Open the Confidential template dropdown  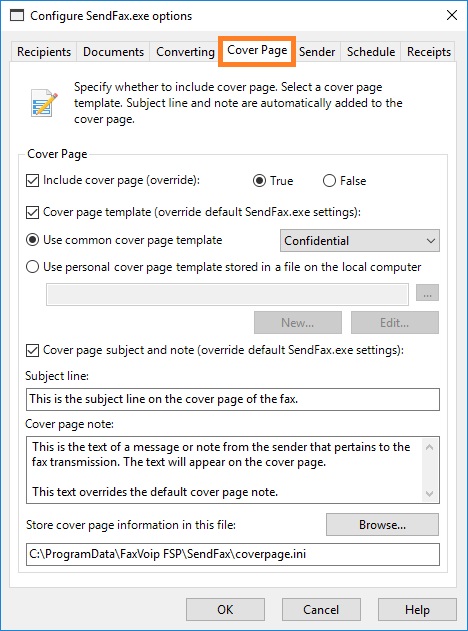click(x=360, y=241)
